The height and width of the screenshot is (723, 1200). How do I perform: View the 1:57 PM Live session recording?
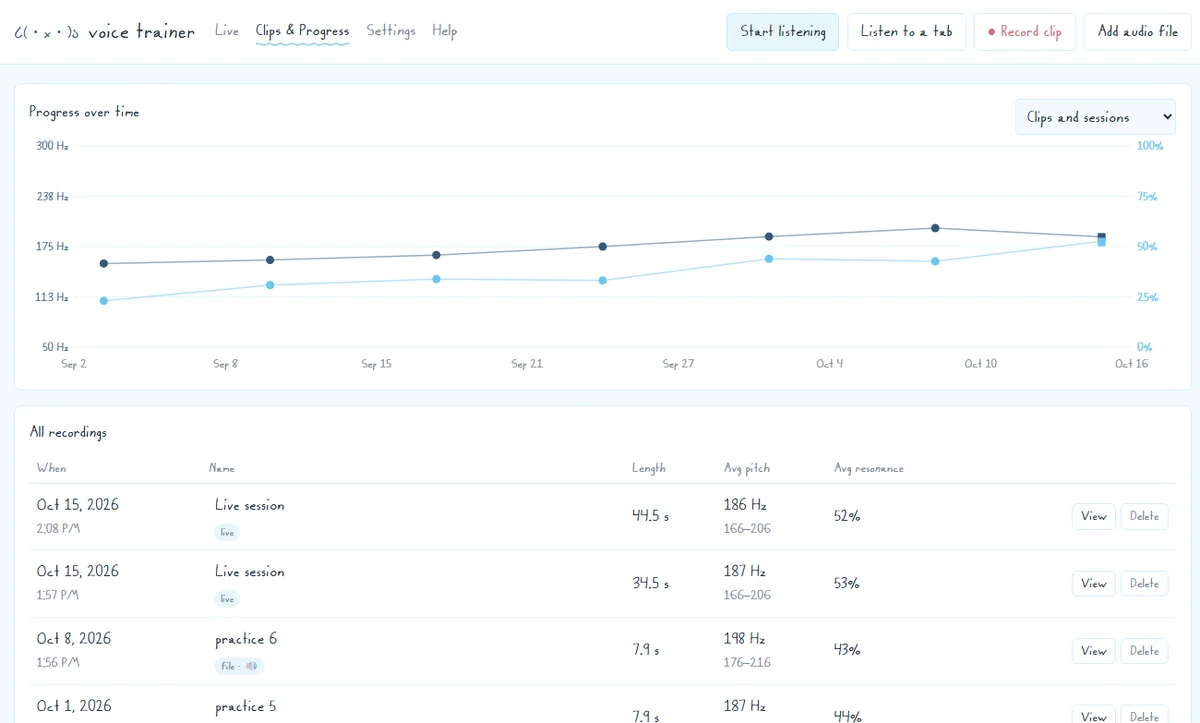click(x=1094, y=583)
